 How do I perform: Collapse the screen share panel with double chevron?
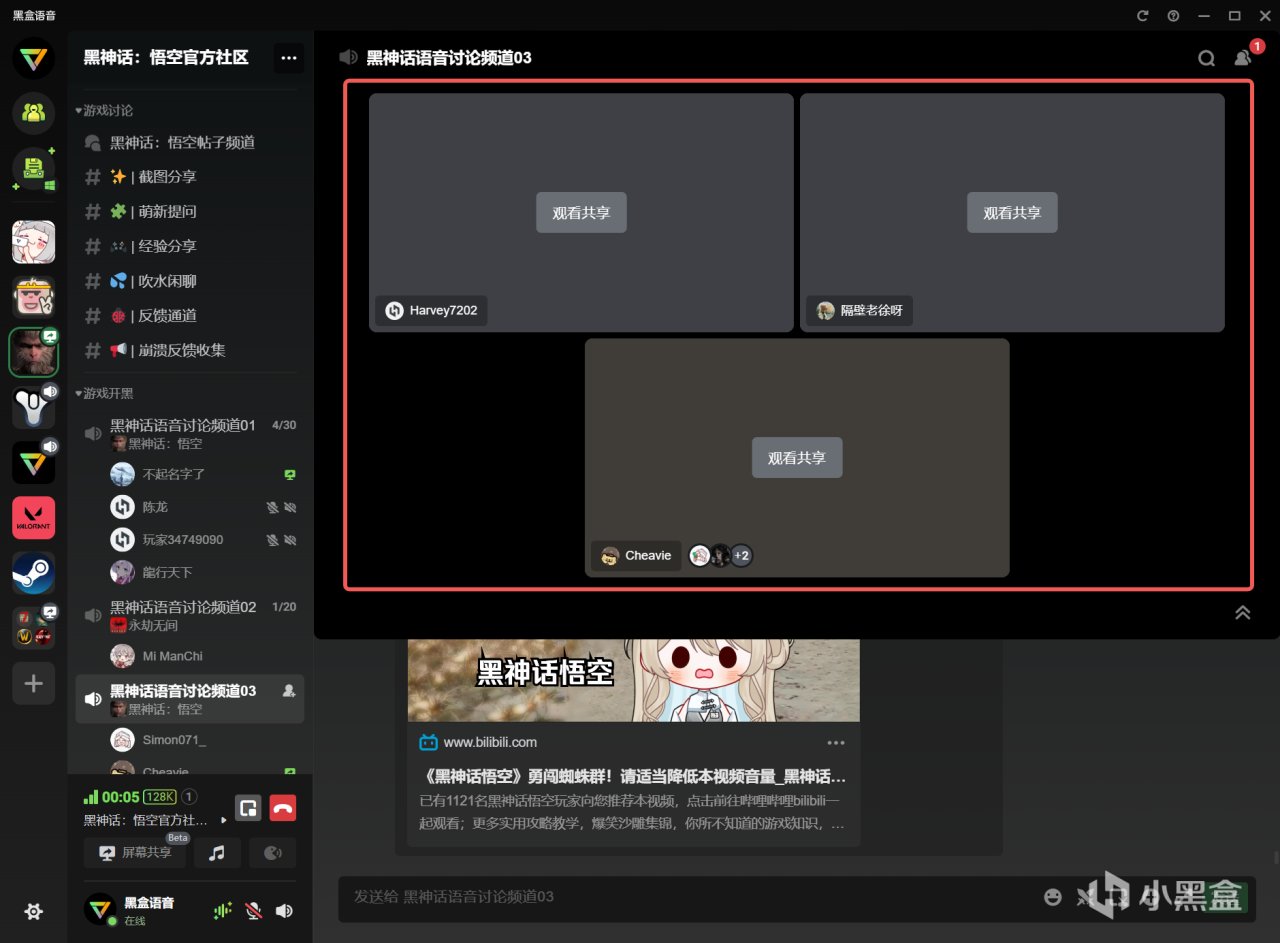click(x=1243, y=612)
